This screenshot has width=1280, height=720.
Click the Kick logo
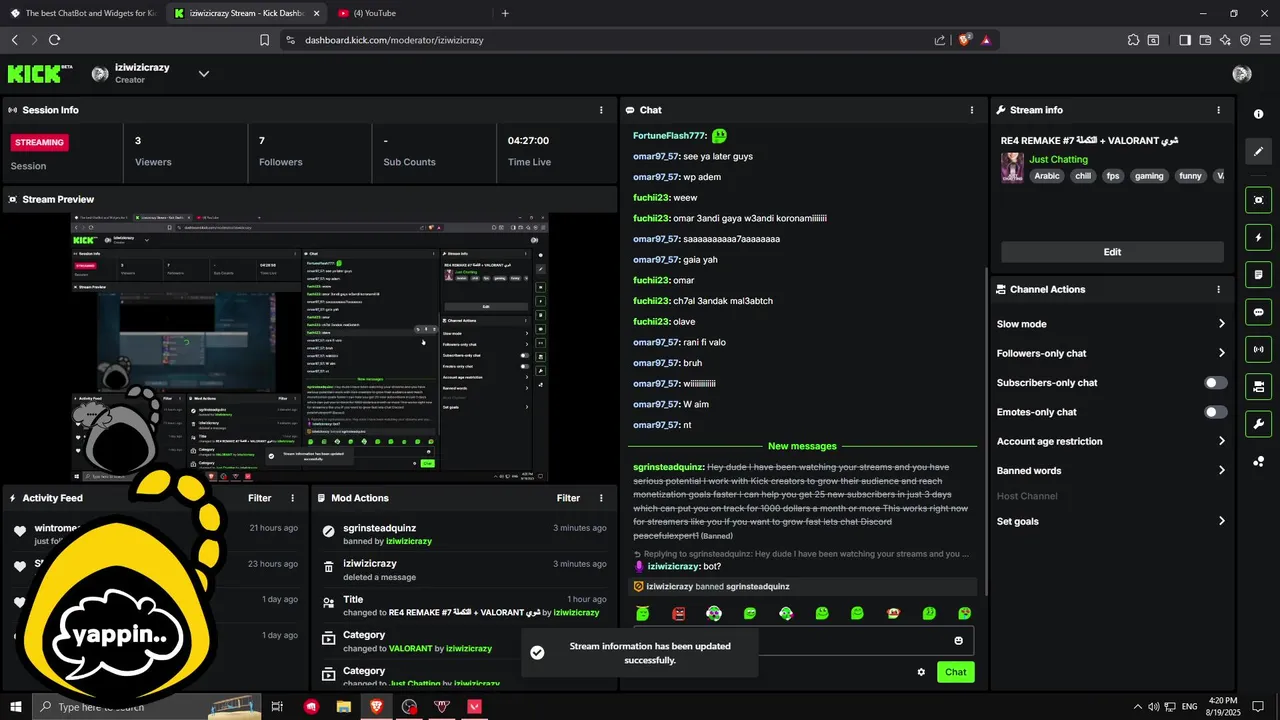pyautogui.click(x=40, y=73)
